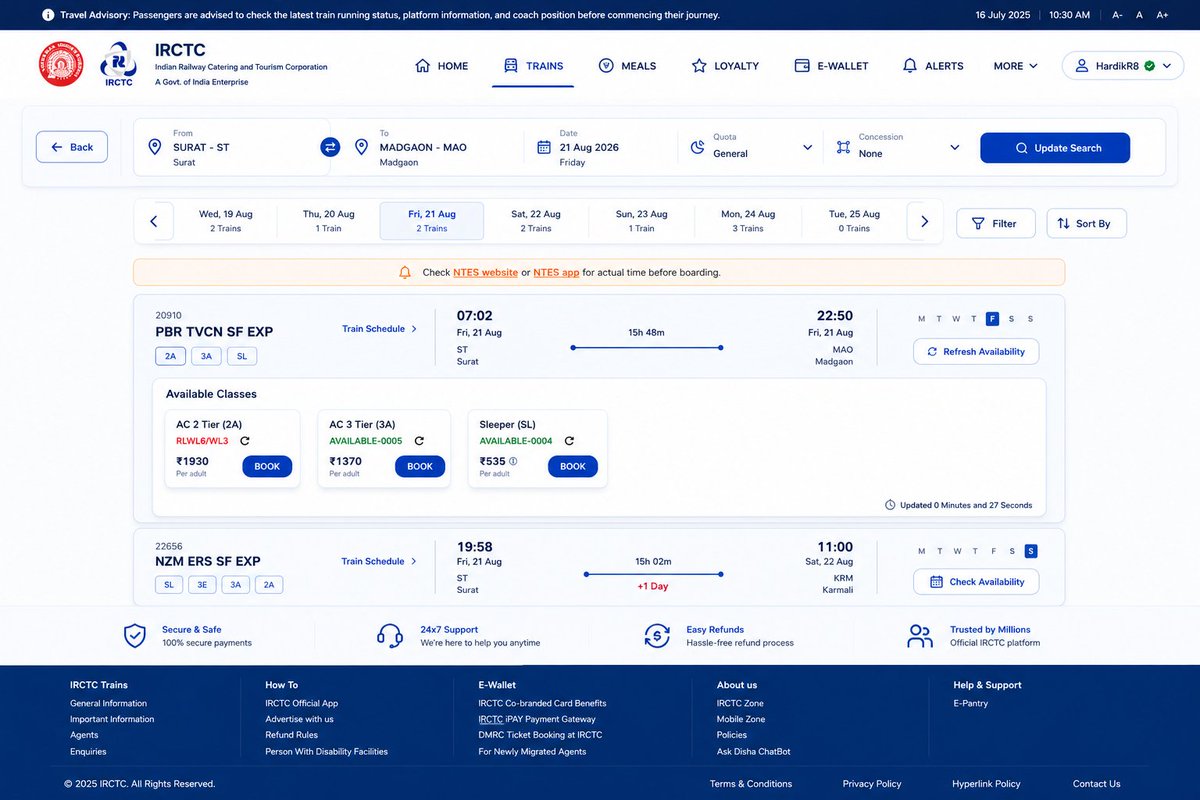Go to HOME in navigation
The width and height of the screenshot is (1200, 800).
click(x=441, y=66)
